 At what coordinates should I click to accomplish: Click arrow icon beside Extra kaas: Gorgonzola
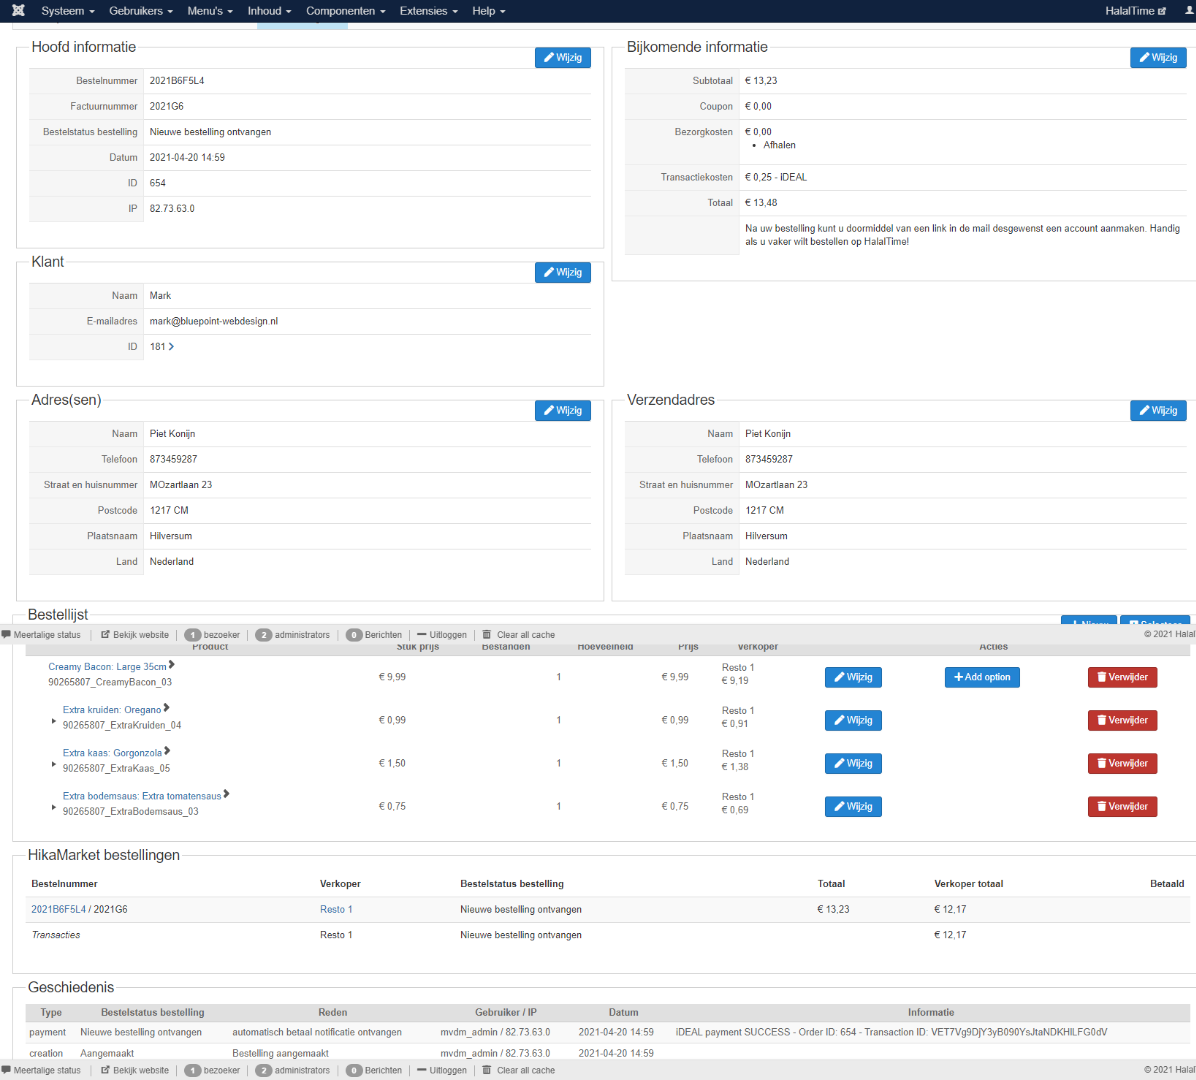(x=167, y=751)
